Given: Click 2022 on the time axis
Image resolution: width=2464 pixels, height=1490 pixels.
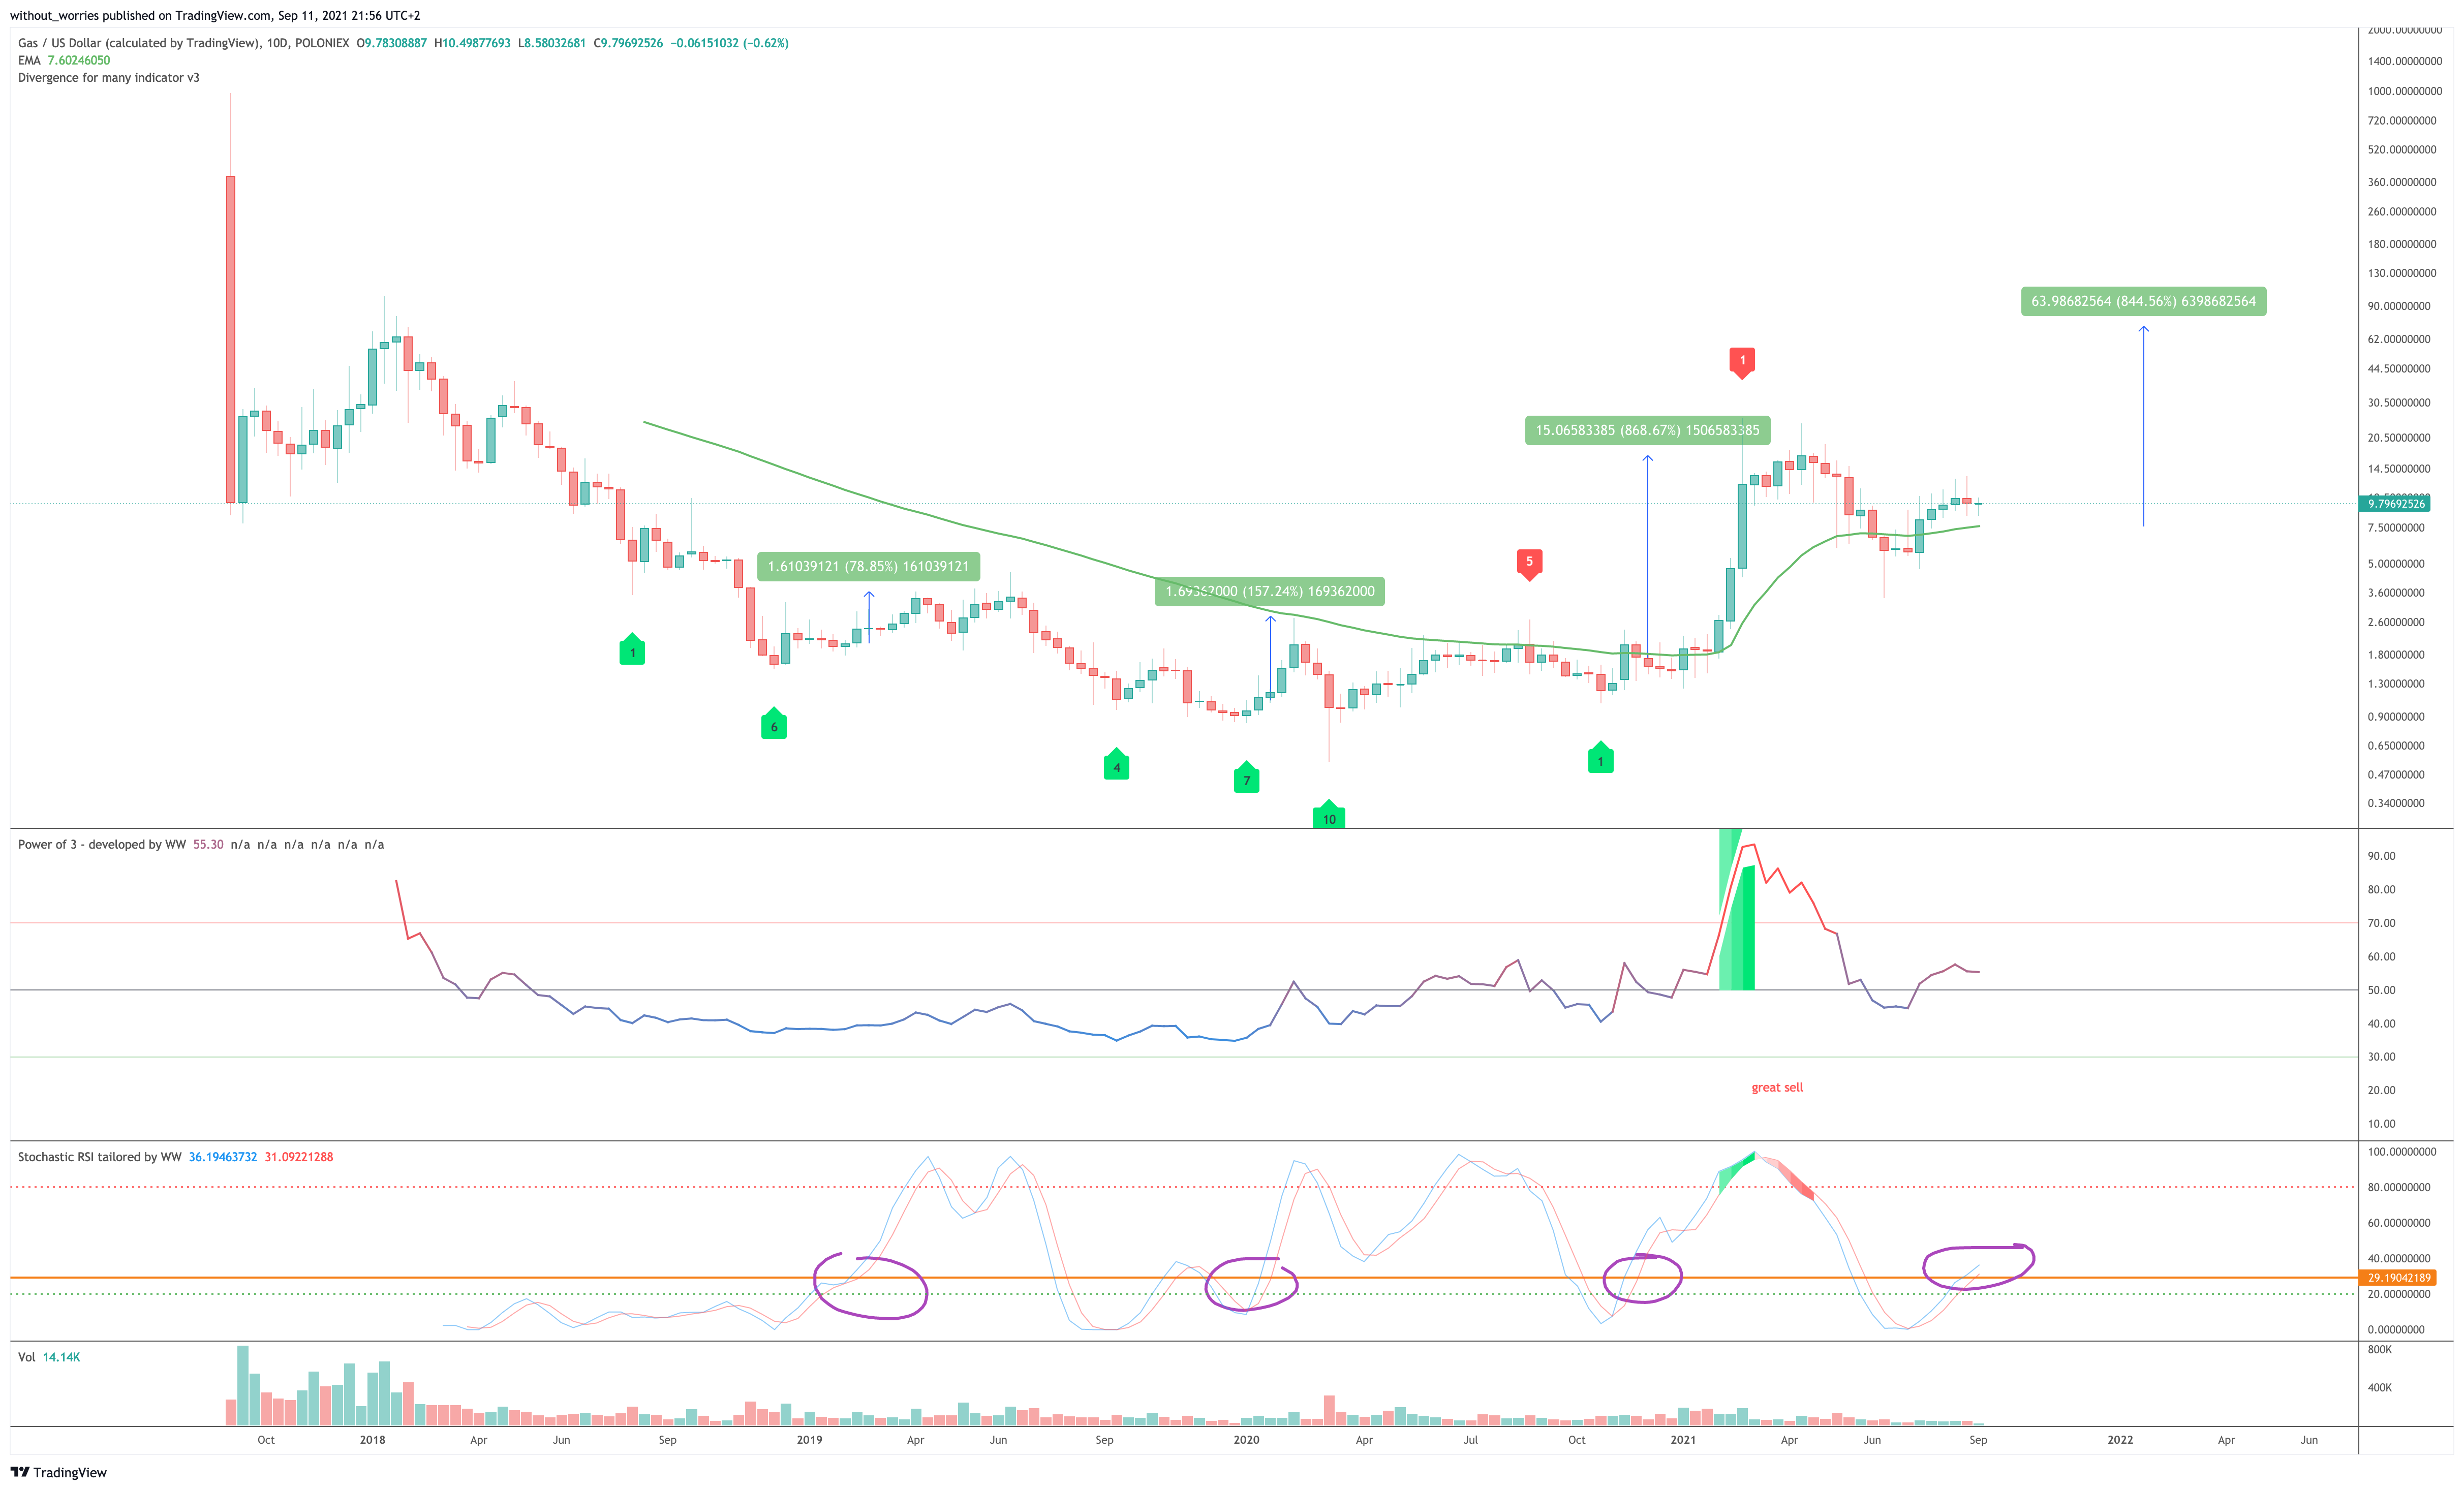Looking at the screenshot, I should (x=2120, y=1440).
